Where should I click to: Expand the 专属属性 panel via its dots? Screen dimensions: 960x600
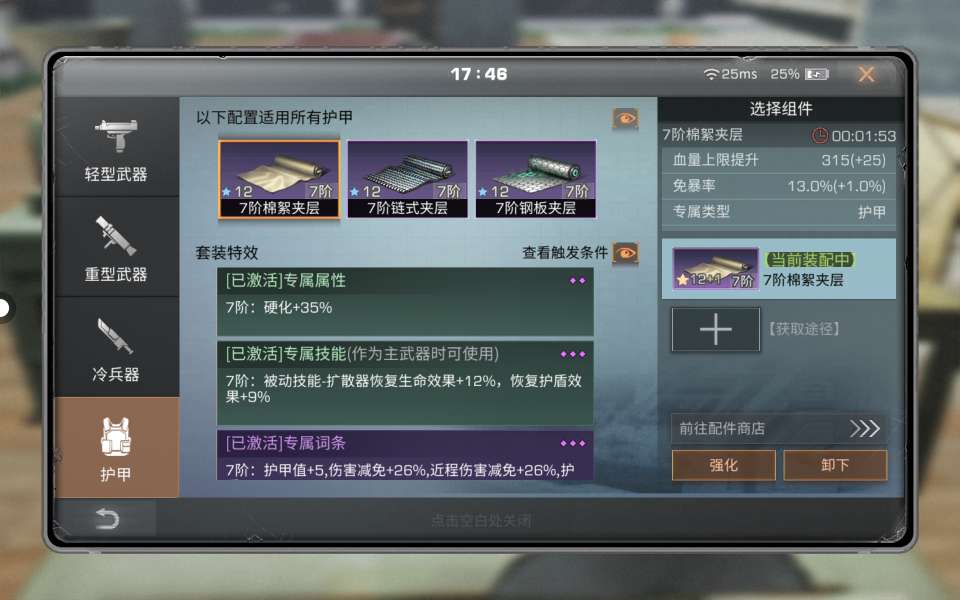click(x=577, y=281)
